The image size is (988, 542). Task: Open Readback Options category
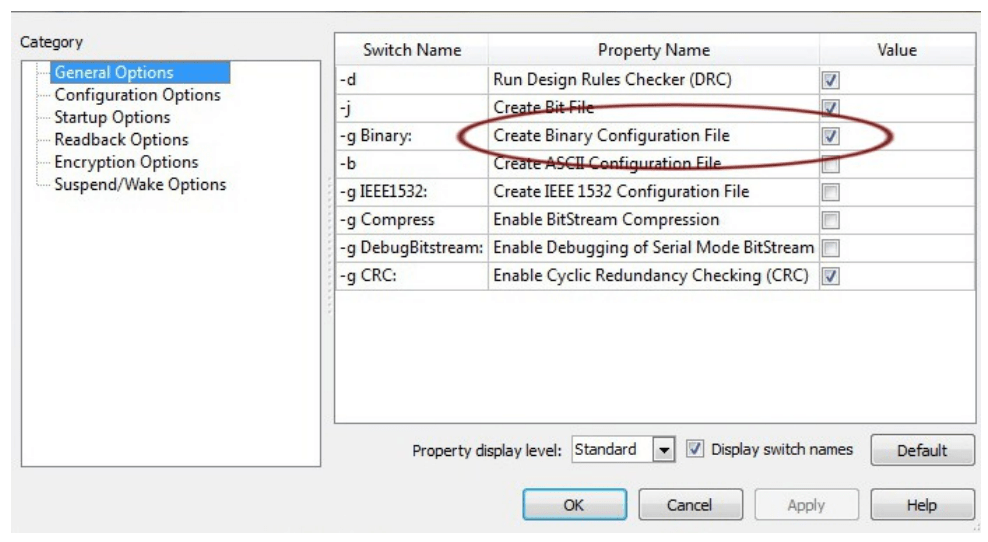pos(121,140)
